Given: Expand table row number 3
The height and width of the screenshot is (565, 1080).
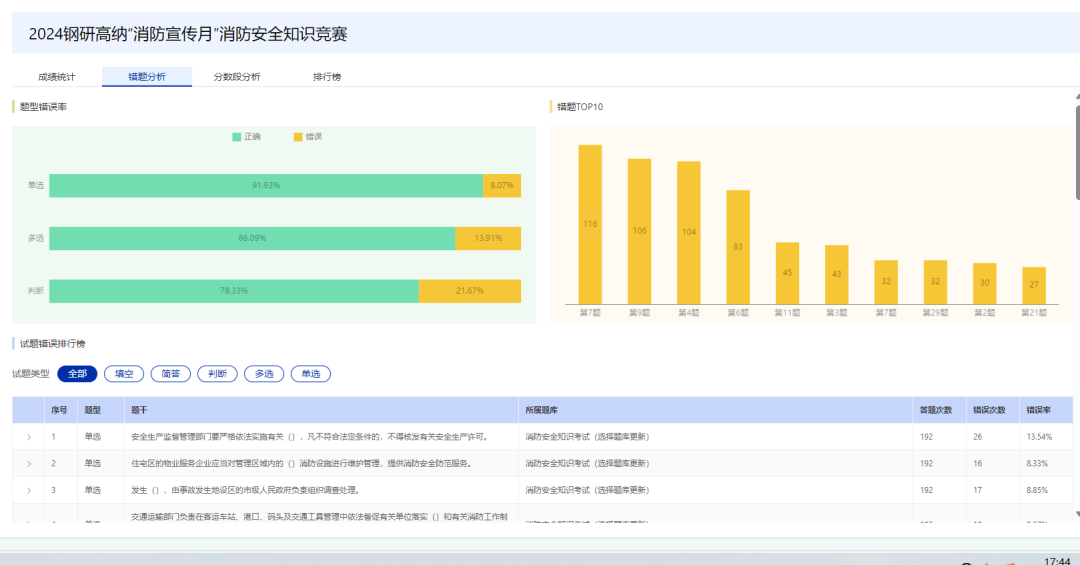Looking at the screenshot, I should pos(29,491).
